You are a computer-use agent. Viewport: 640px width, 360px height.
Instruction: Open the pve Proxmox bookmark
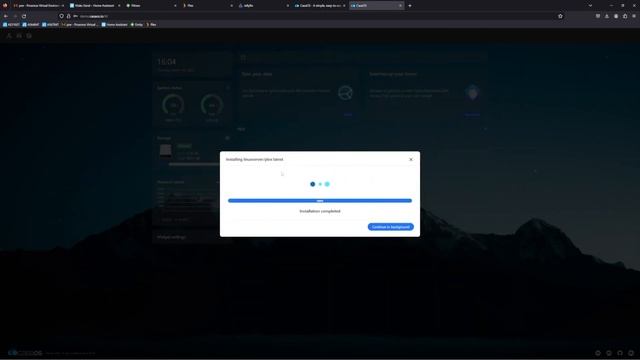click(x=80, y=24)
